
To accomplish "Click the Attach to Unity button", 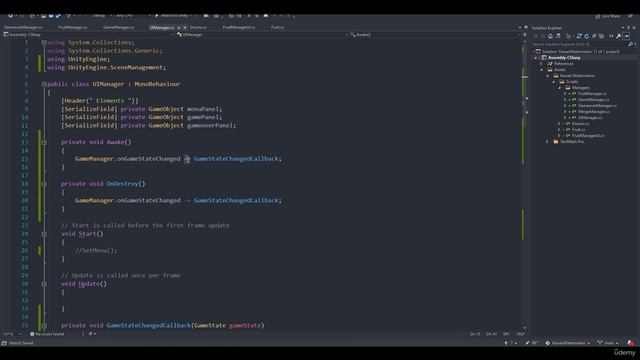I will [173, 16].
